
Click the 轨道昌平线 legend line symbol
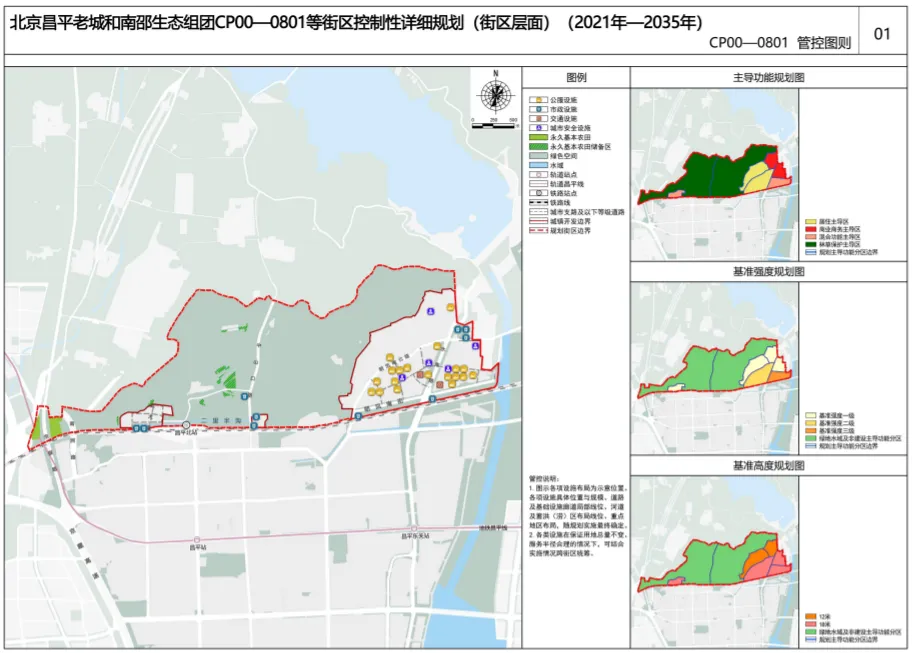[x=538, y=184]
